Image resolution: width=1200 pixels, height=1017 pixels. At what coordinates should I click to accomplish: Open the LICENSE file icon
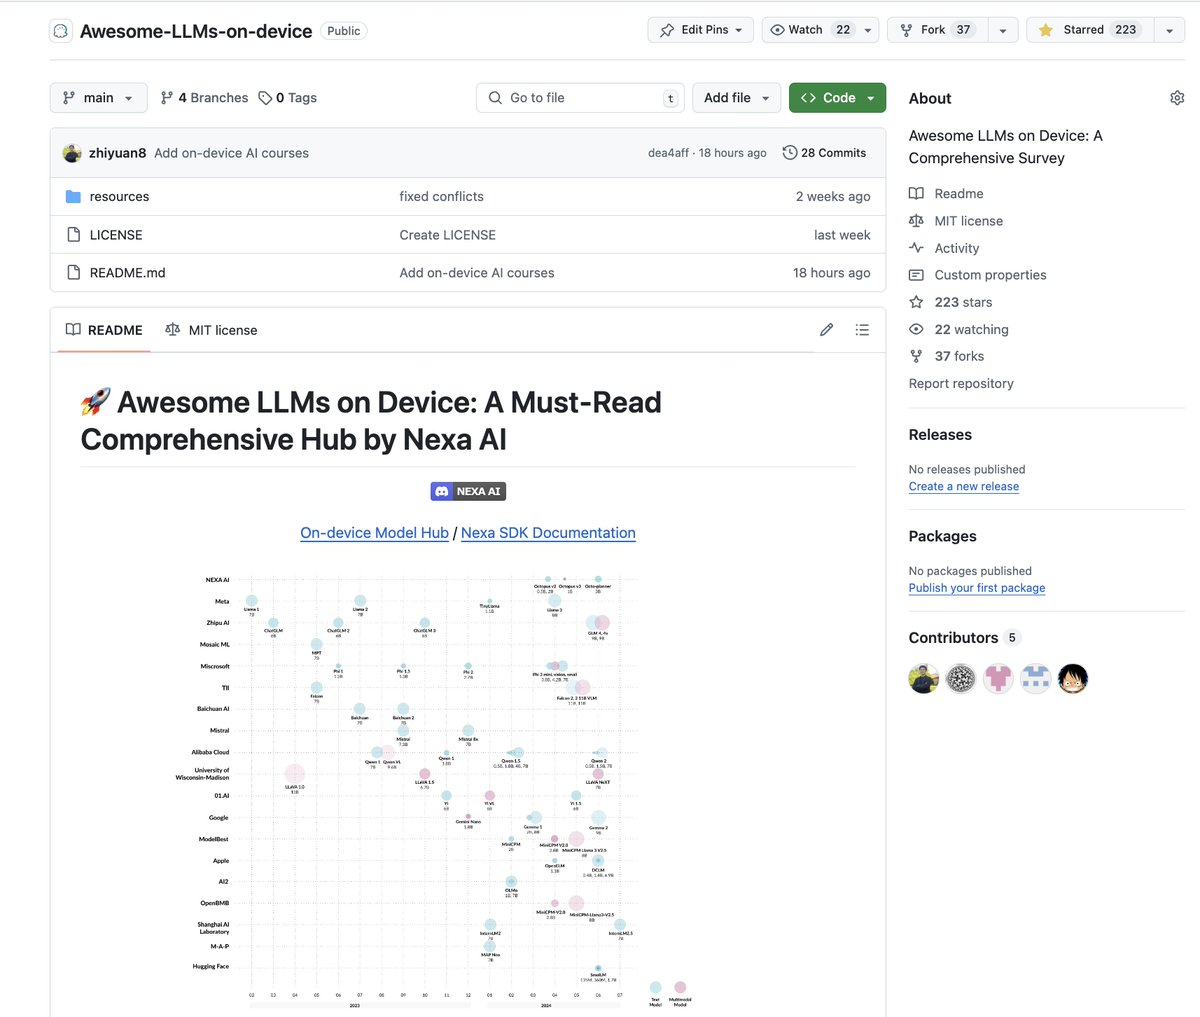point(73,235)
